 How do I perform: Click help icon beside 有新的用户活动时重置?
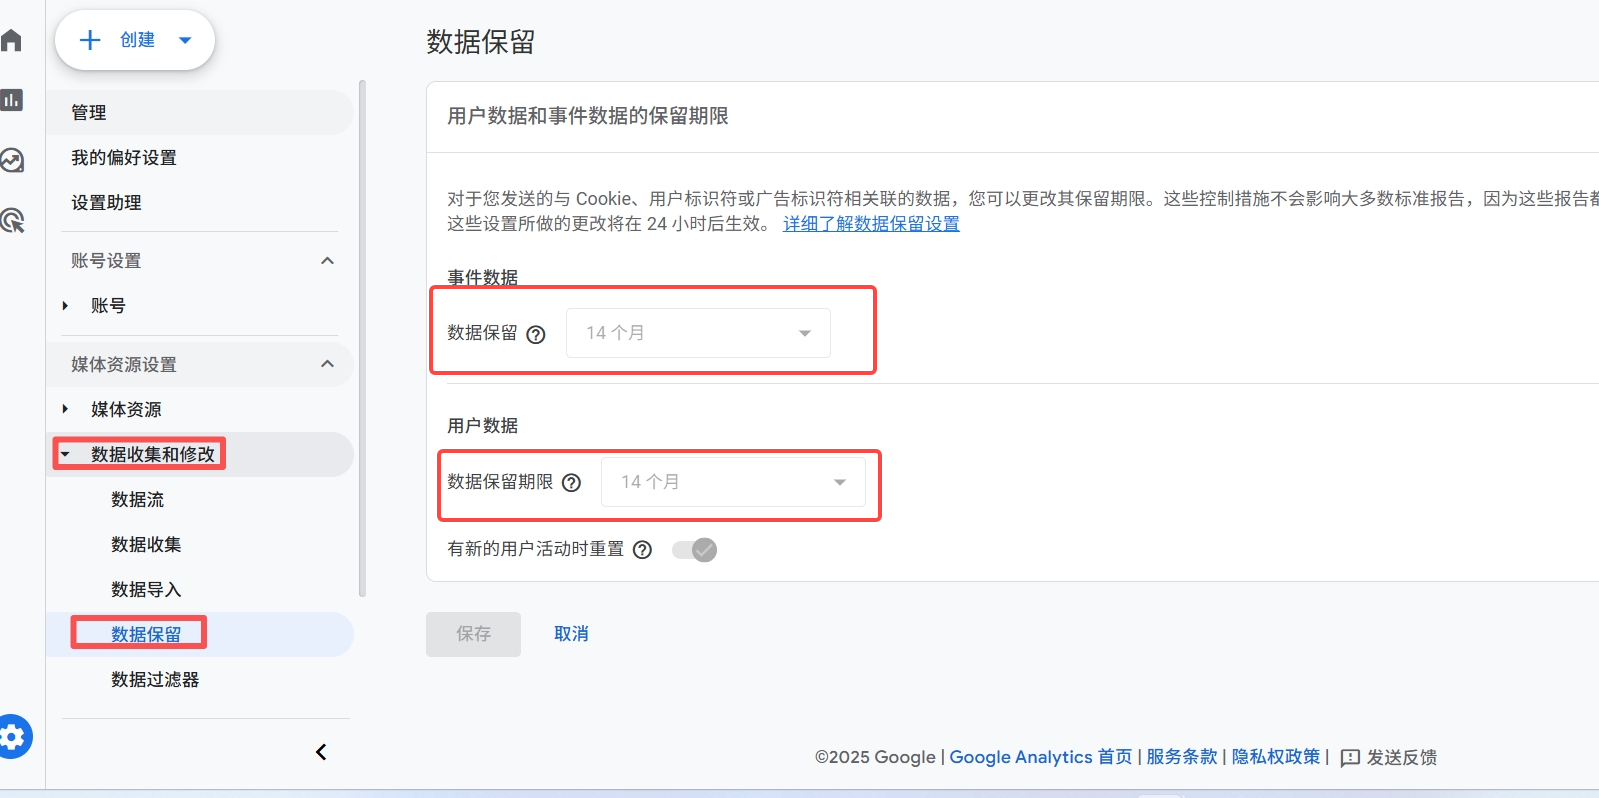point(642,550)
